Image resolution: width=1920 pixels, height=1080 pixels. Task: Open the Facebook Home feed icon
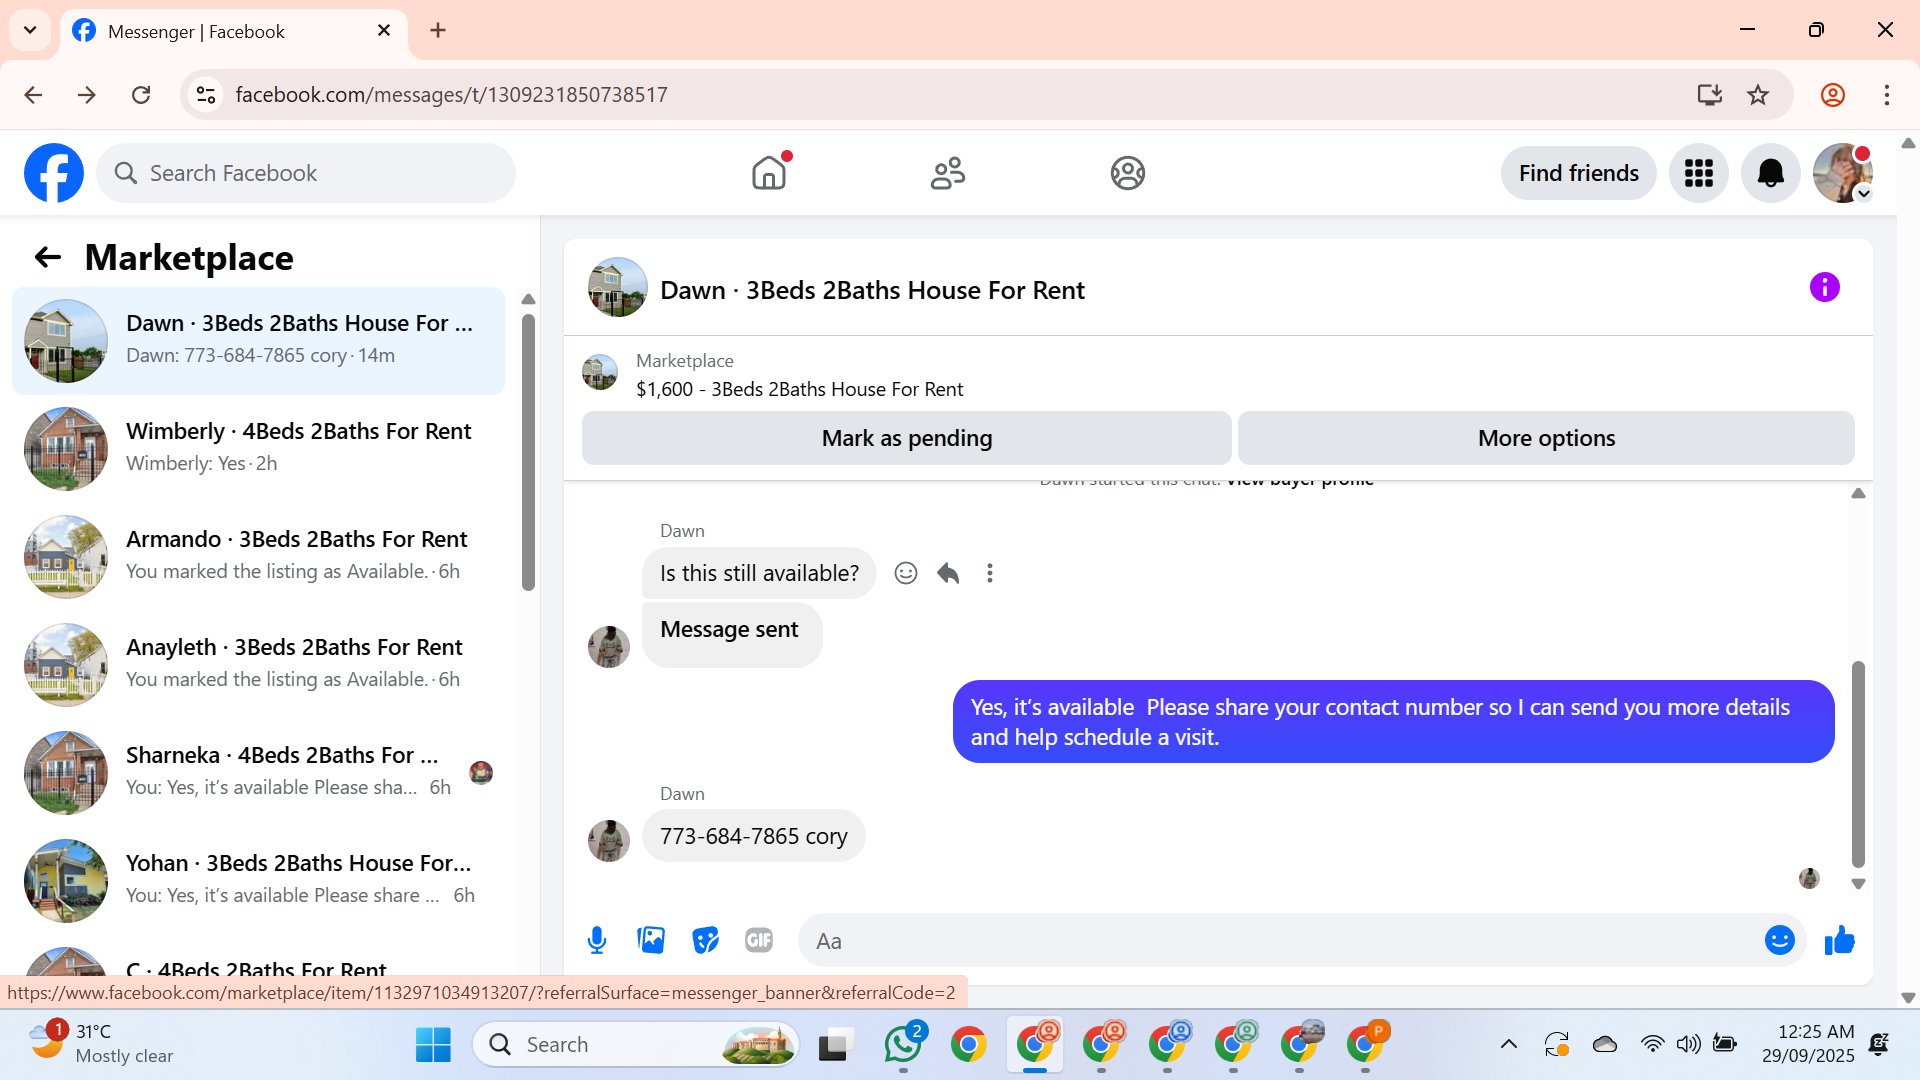point(769,173)
